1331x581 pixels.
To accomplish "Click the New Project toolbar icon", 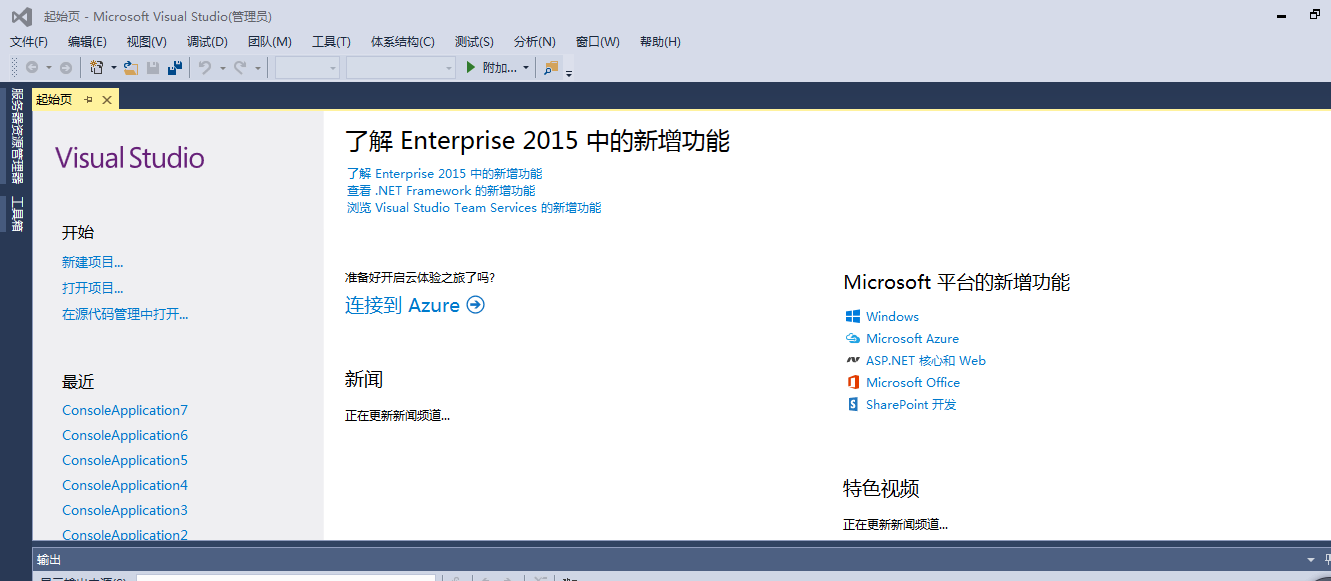I will [97, 68].
